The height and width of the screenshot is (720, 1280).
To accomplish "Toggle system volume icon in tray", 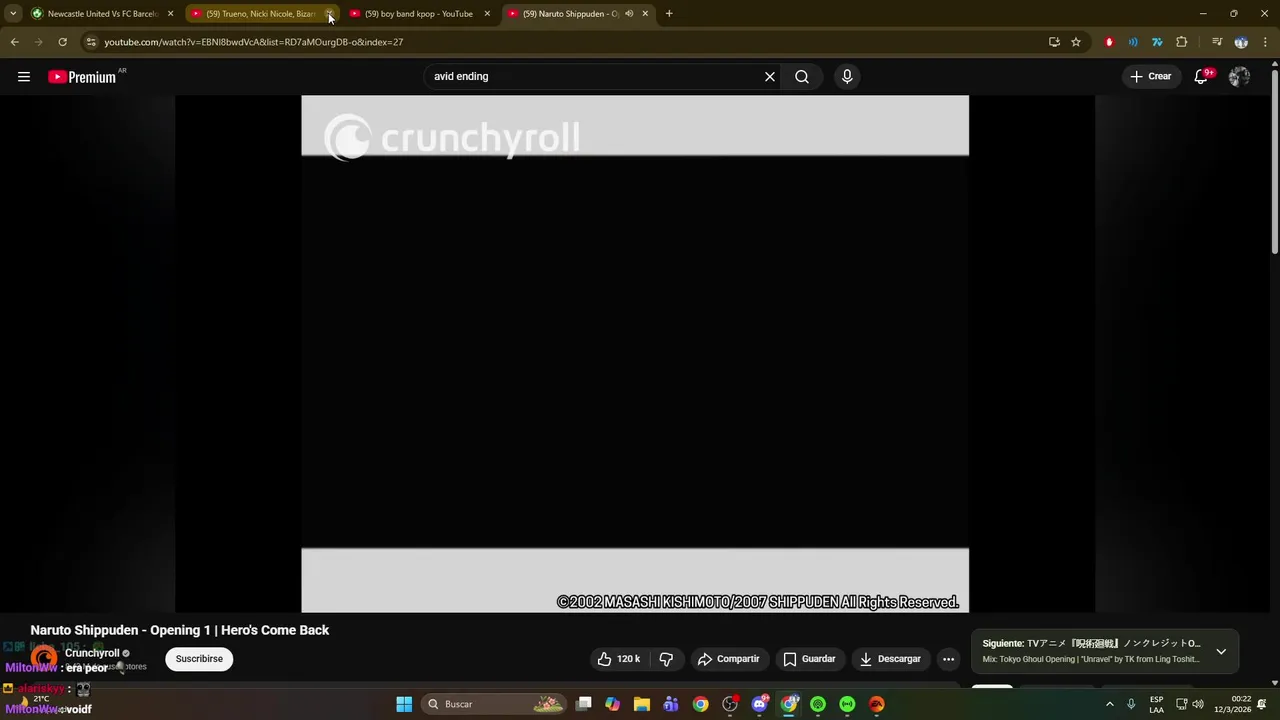I will 1198,704.
